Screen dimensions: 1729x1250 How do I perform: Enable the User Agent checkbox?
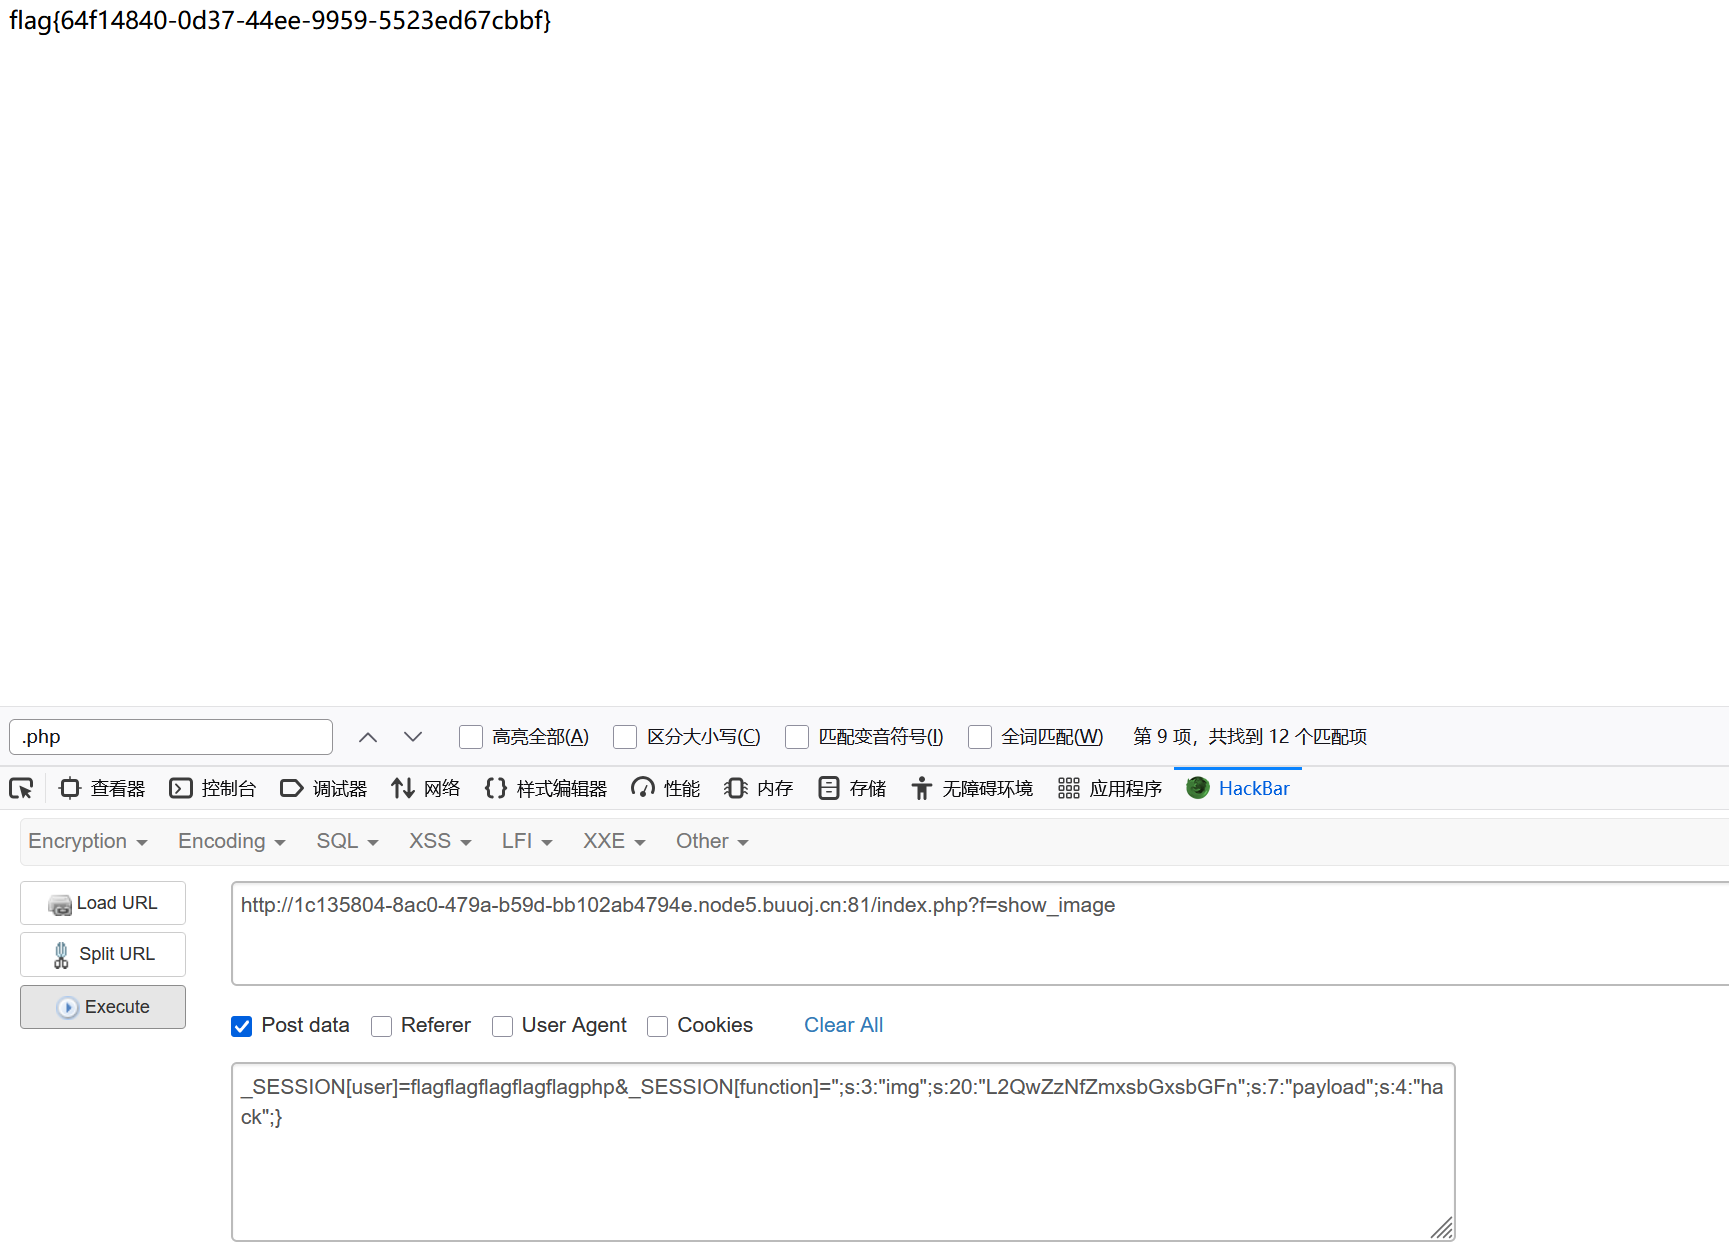[x=502, y=1026]
